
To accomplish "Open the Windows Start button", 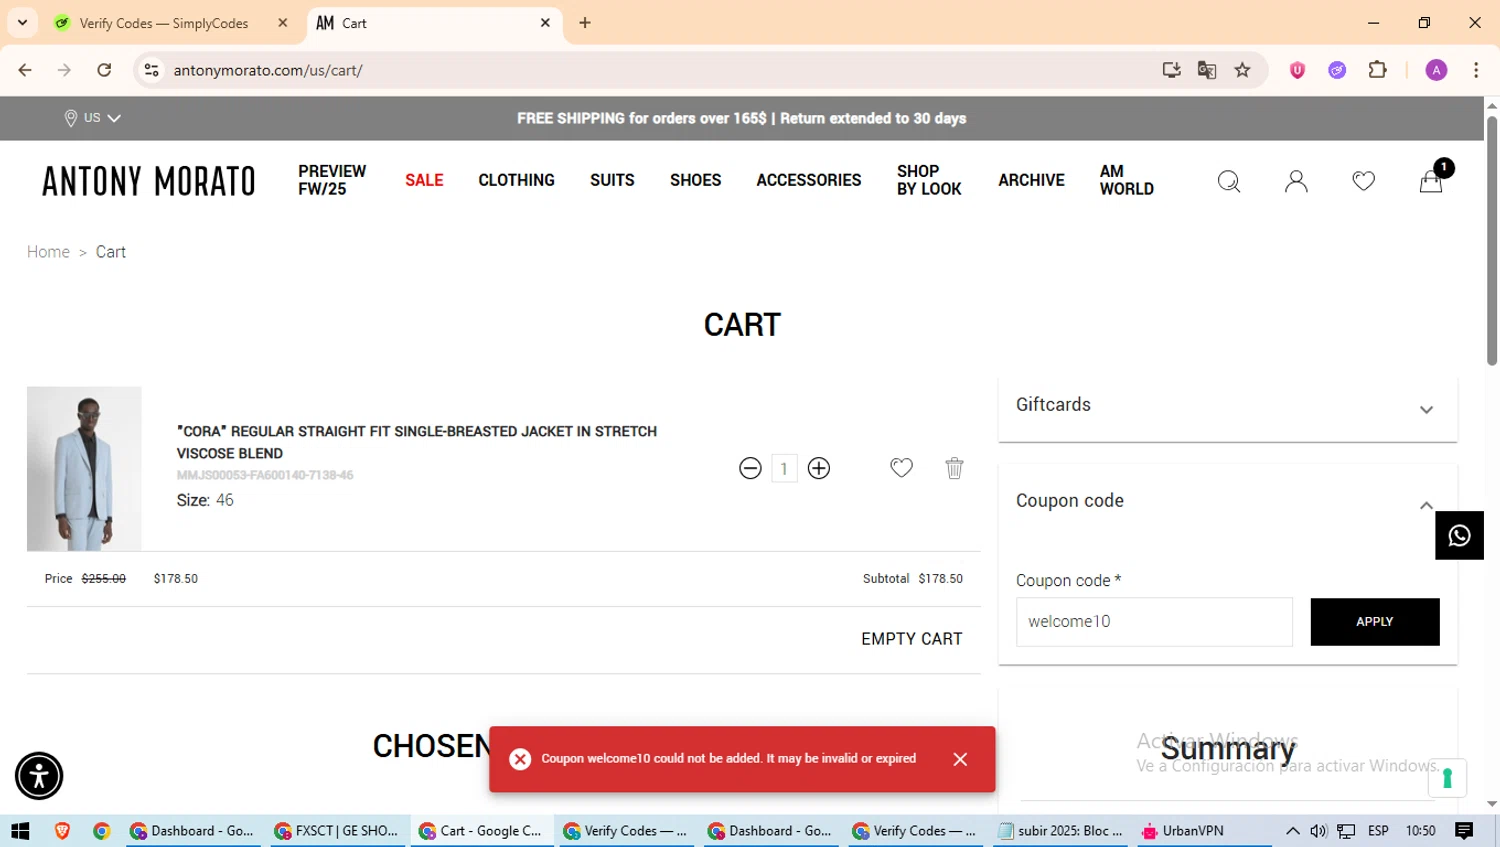I will tap(20, 831).
